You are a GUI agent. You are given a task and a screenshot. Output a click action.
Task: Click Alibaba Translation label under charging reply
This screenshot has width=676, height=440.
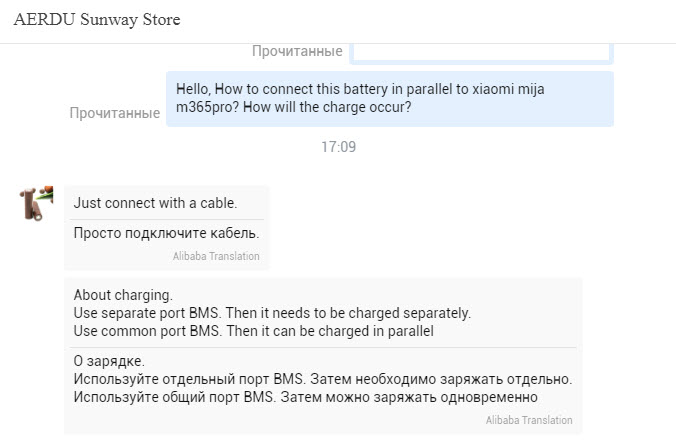[529, 420]
